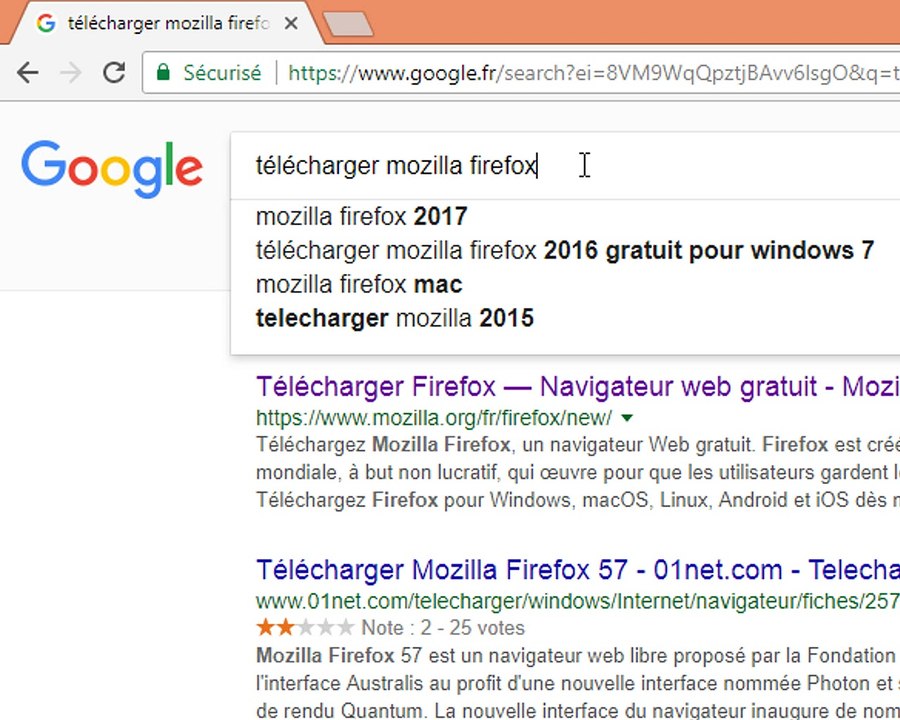Click the forward navigation arrow
The image size is (900, 720).
pos(71,73)
